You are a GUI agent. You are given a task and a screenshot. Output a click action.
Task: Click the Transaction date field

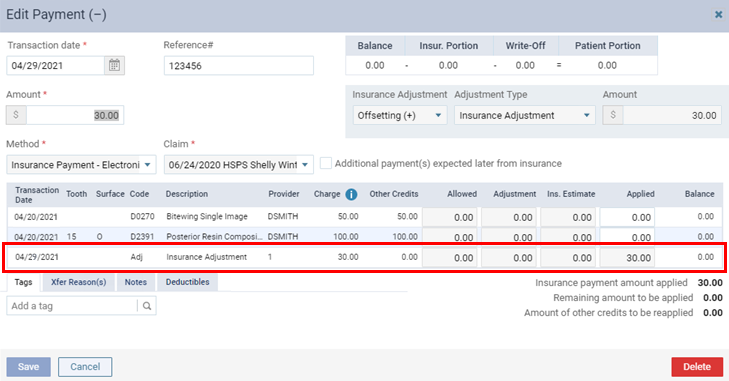55,66
